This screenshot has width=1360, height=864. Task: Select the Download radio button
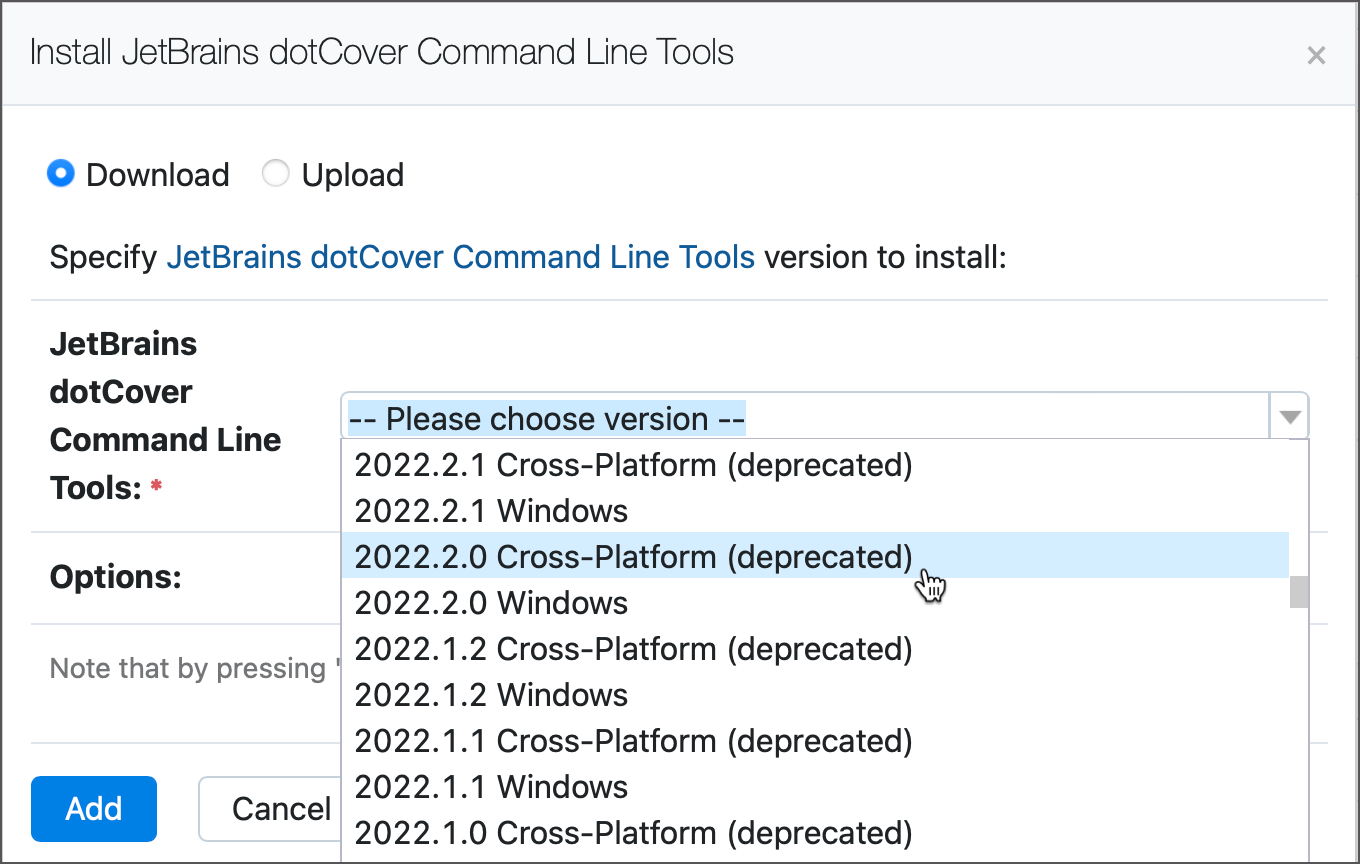60,173
